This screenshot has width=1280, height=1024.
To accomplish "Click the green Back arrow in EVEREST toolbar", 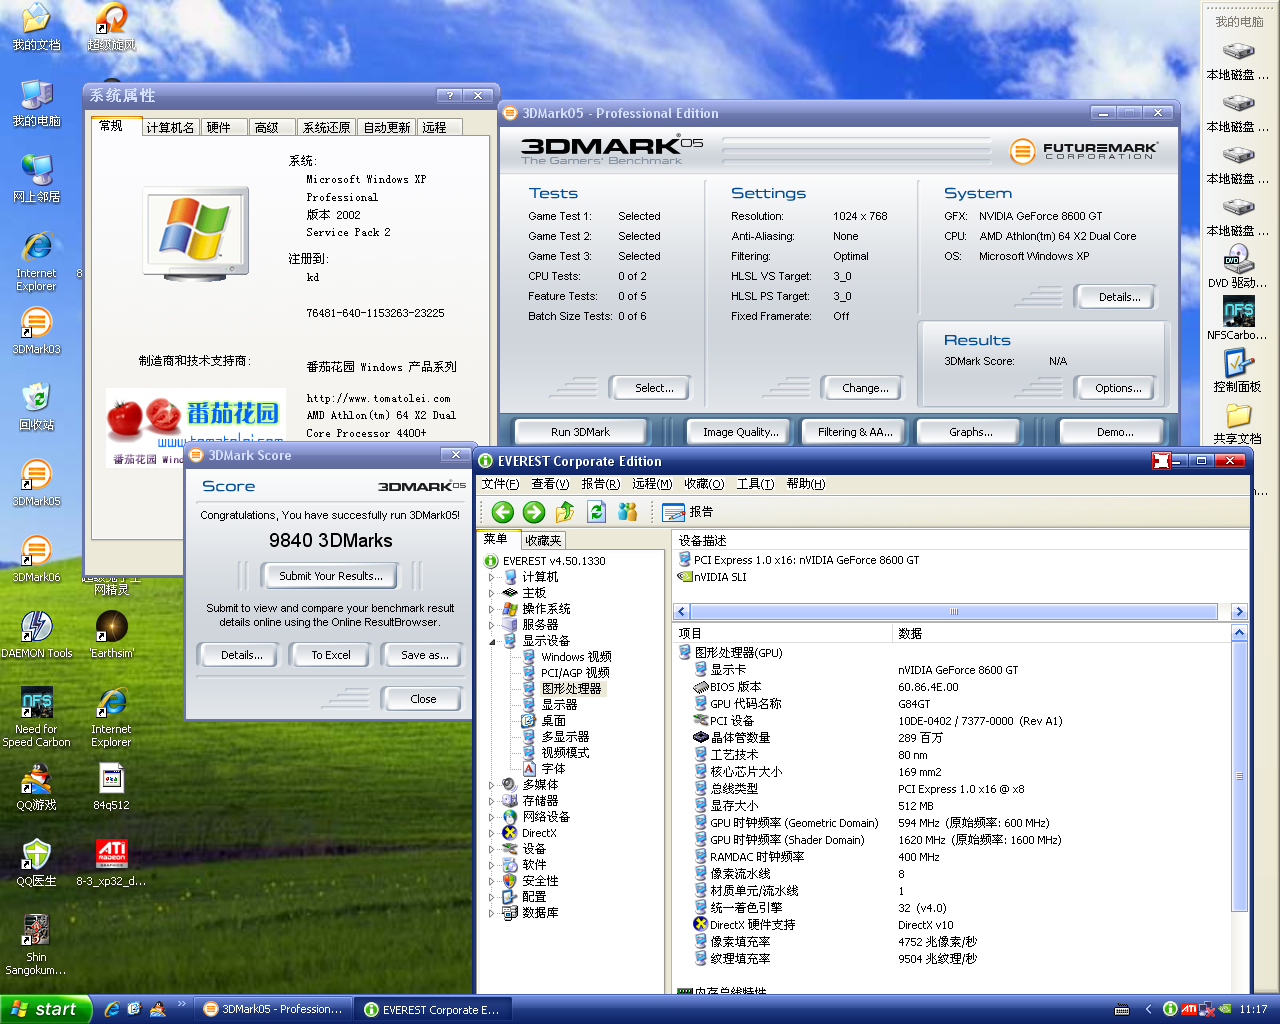I will click(x=503, y=512).
